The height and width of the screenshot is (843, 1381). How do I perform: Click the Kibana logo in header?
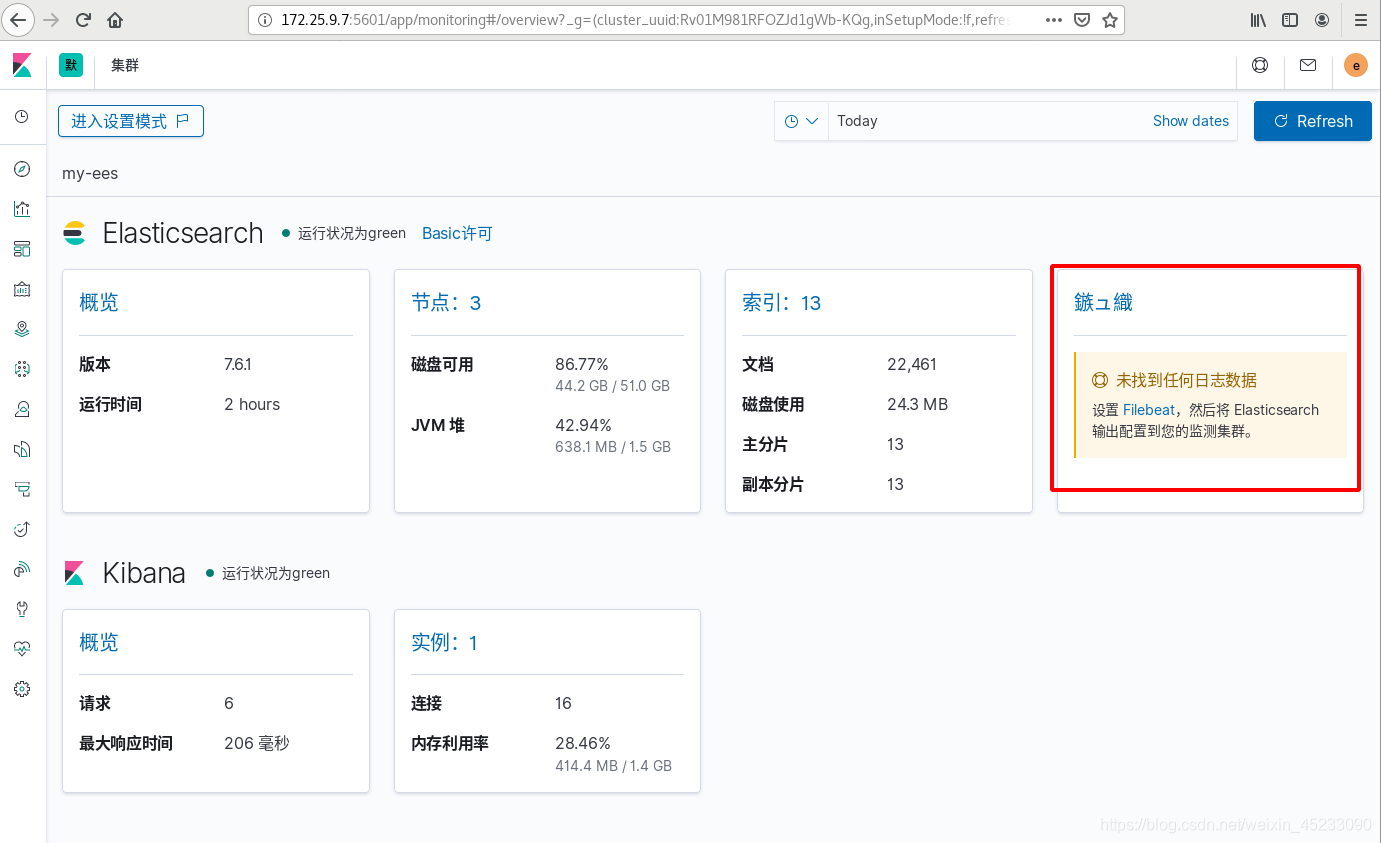coord(22,66)
